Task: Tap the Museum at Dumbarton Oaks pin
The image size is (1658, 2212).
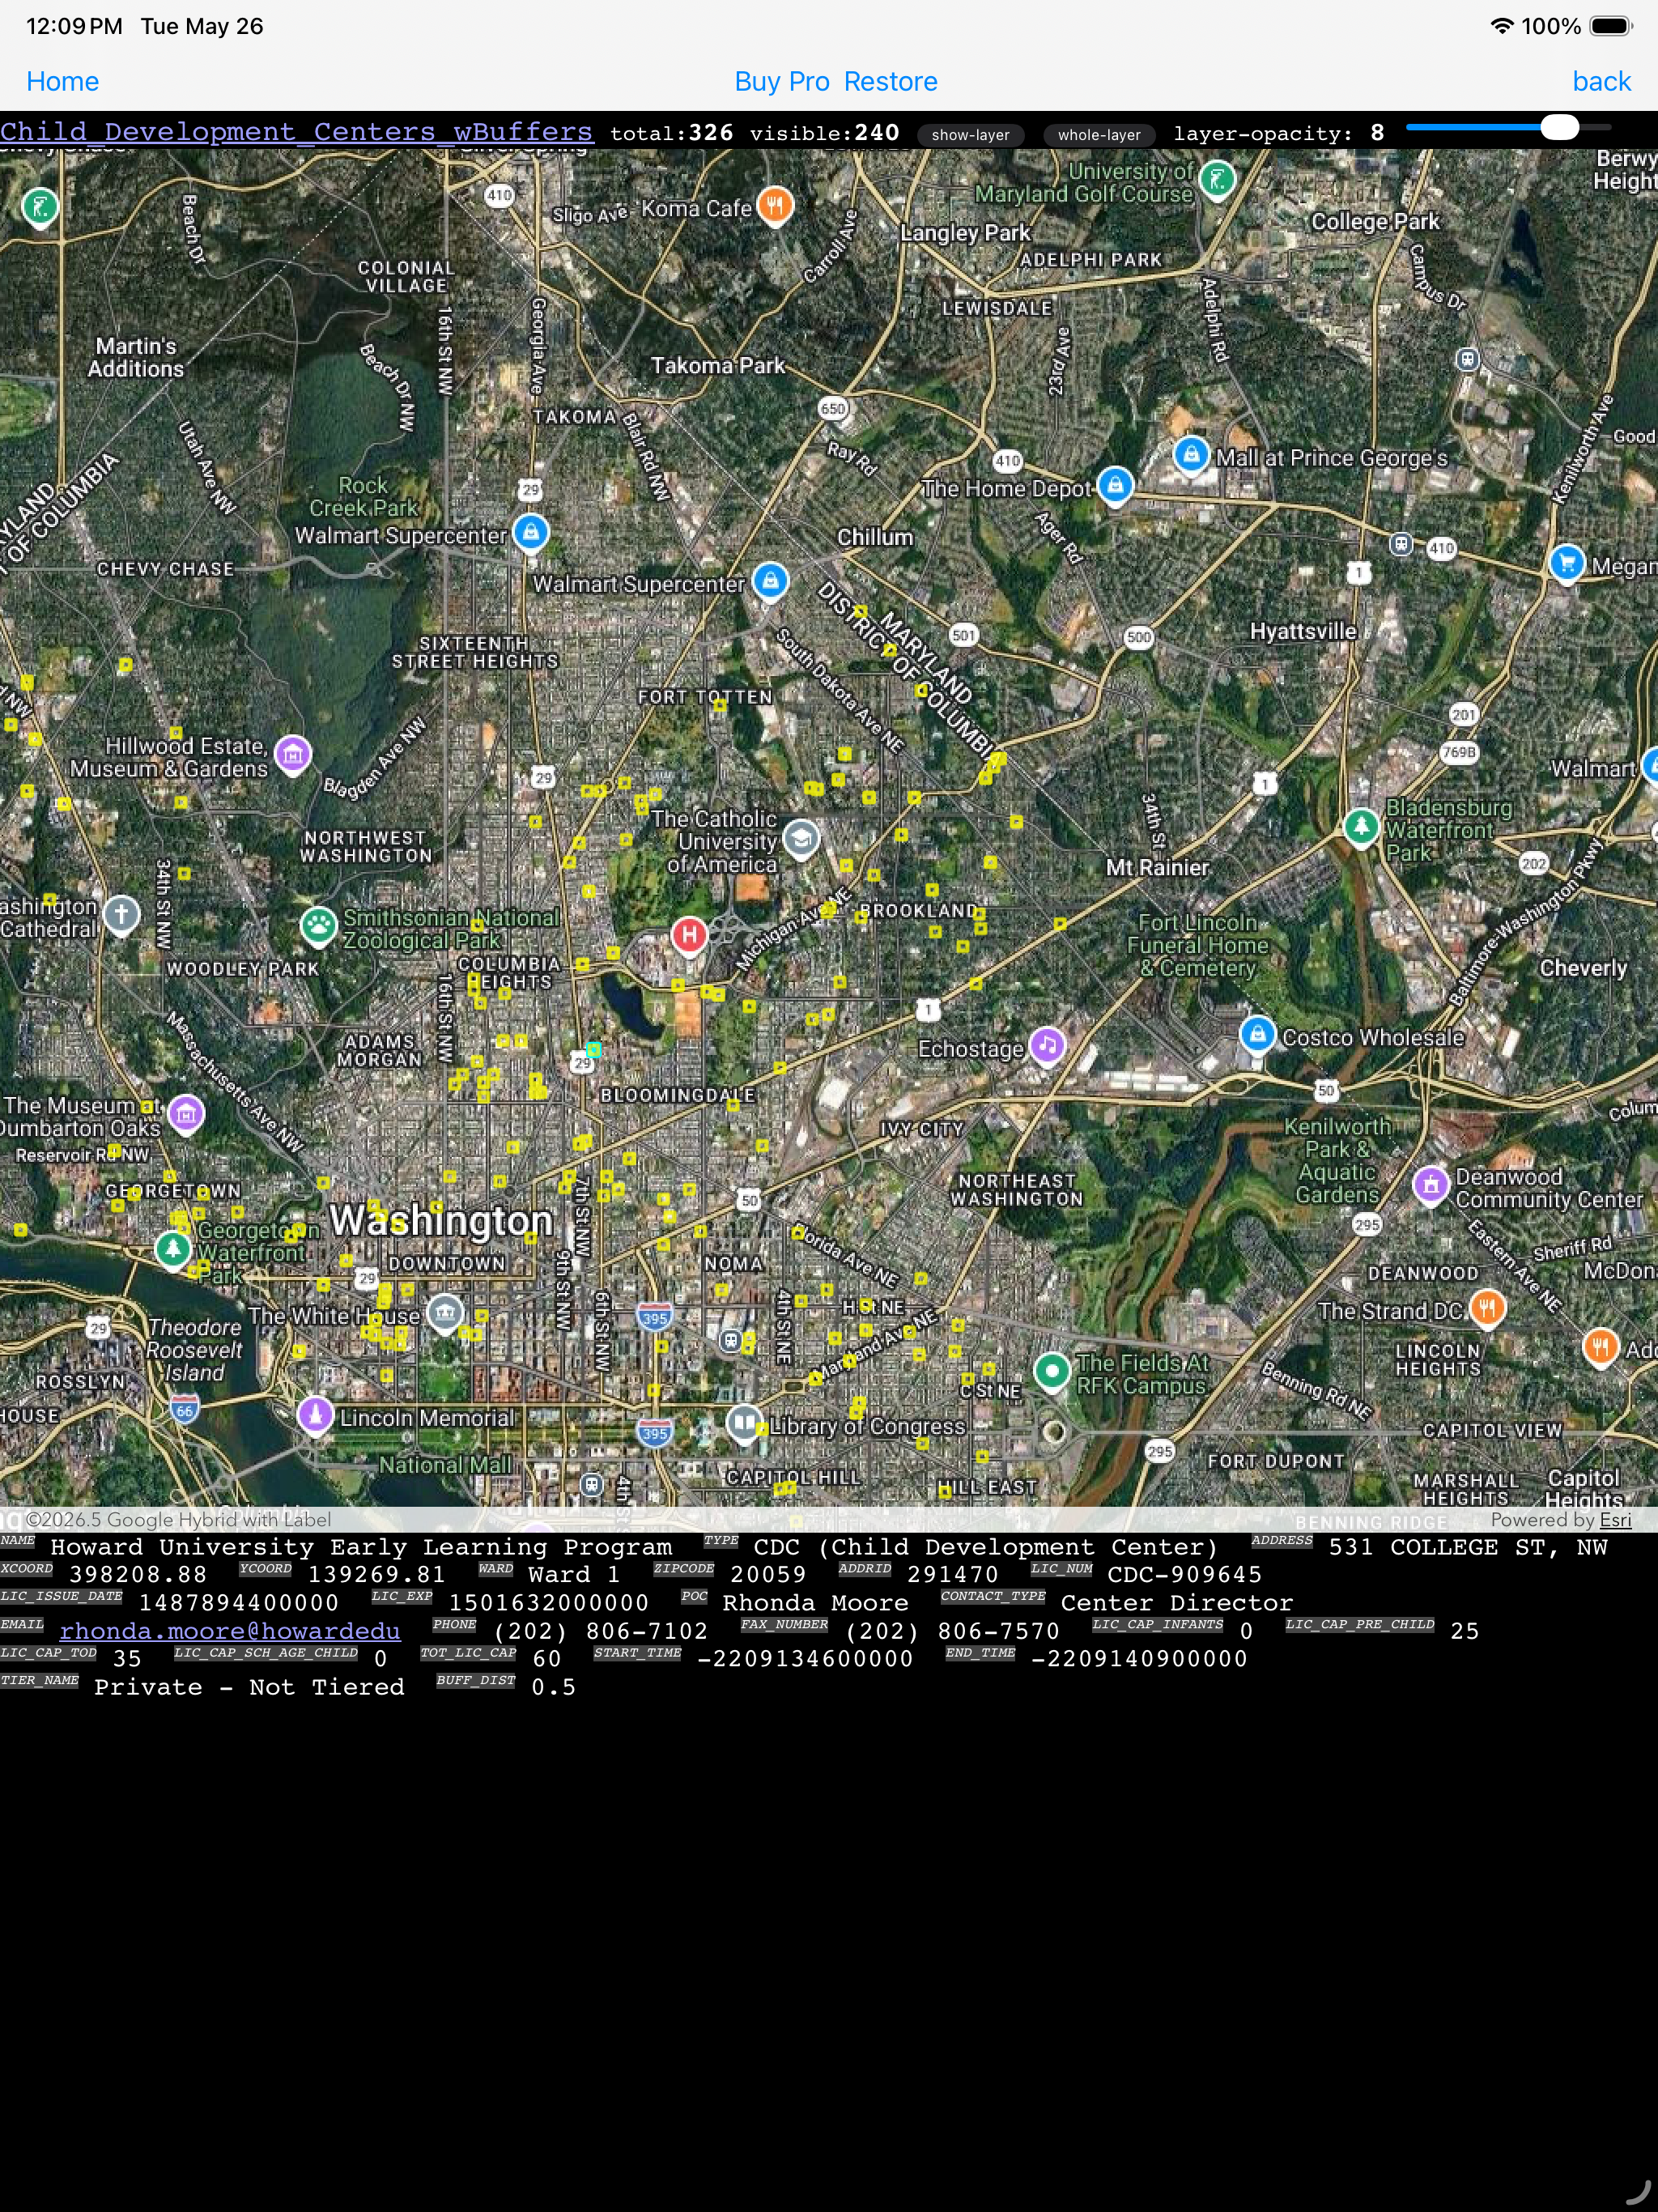Action: 186,1114
